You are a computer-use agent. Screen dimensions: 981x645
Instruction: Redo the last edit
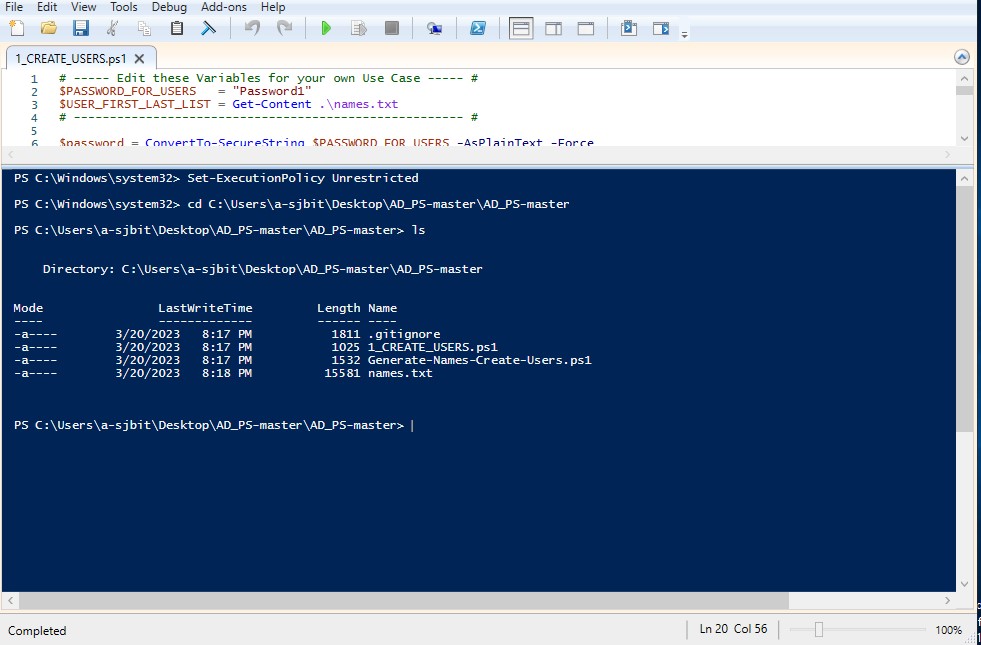[x=285, y=28]
